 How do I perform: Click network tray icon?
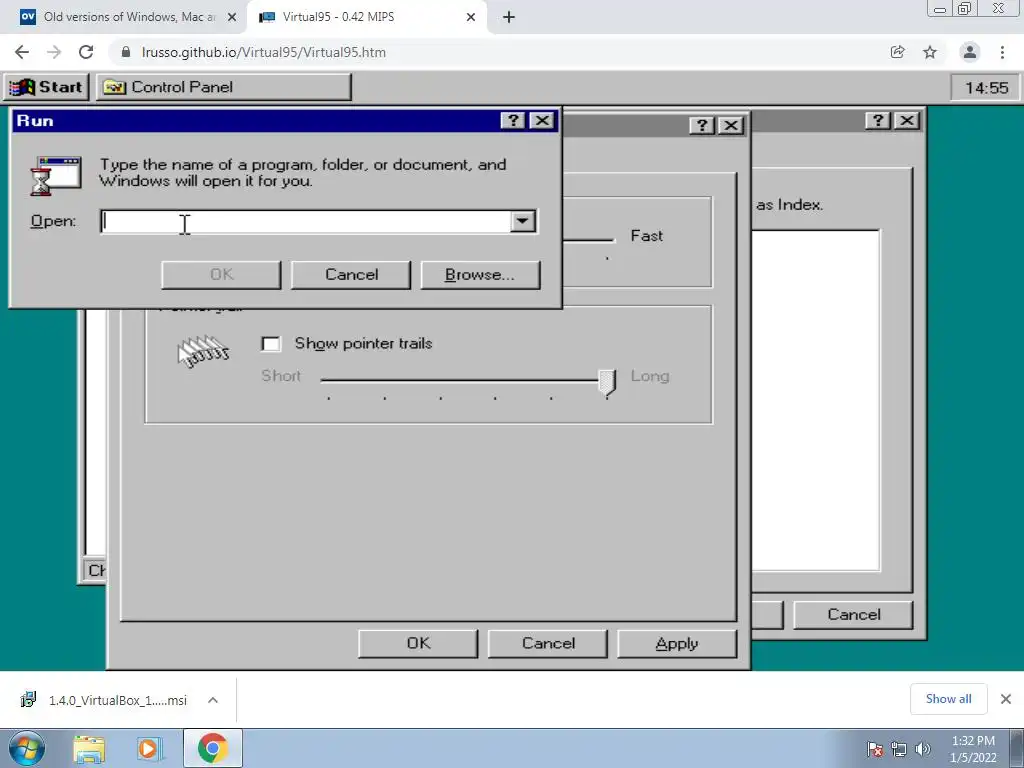coord(899,750)
